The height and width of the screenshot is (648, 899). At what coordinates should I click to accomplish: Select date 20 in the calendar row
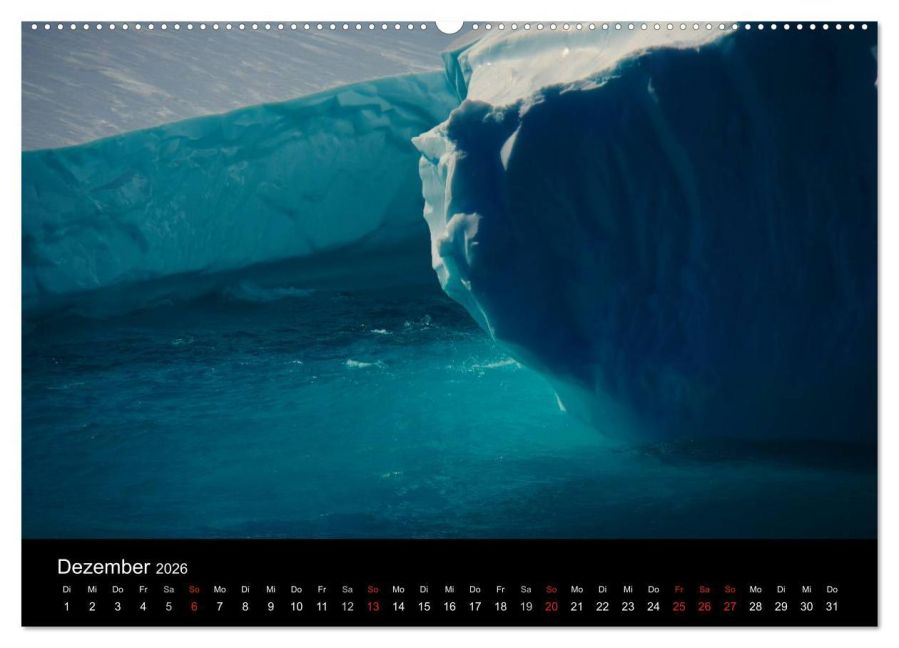[x=552, y=606]
